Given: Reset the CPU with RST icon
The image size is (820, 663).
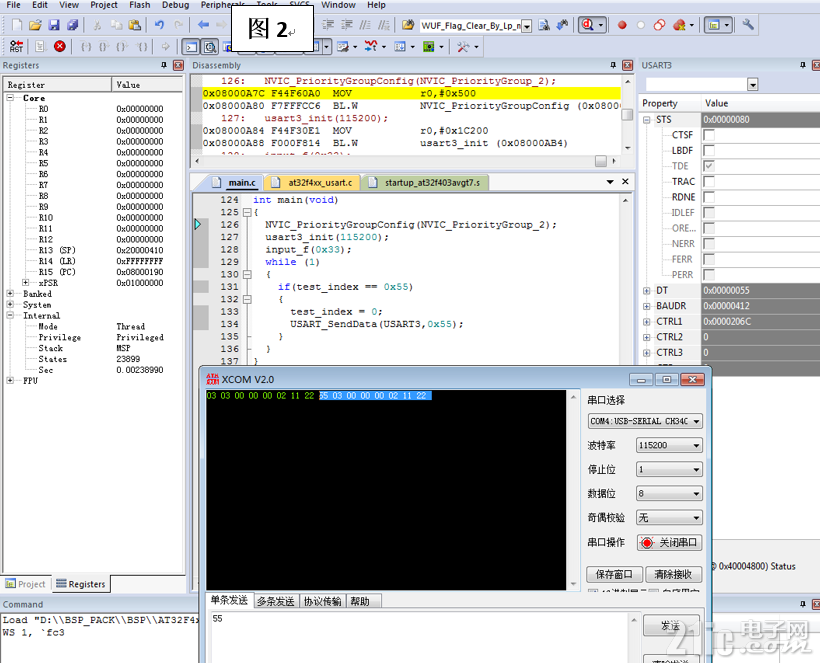Looking at the screenshot, I should coord(16,47).
